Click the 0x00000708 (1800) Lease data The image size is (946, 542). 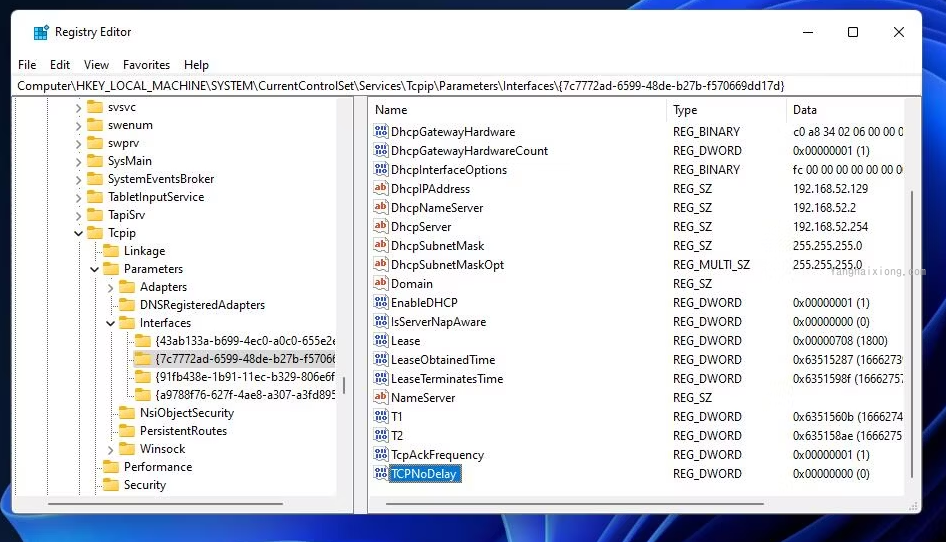[840, 340]
